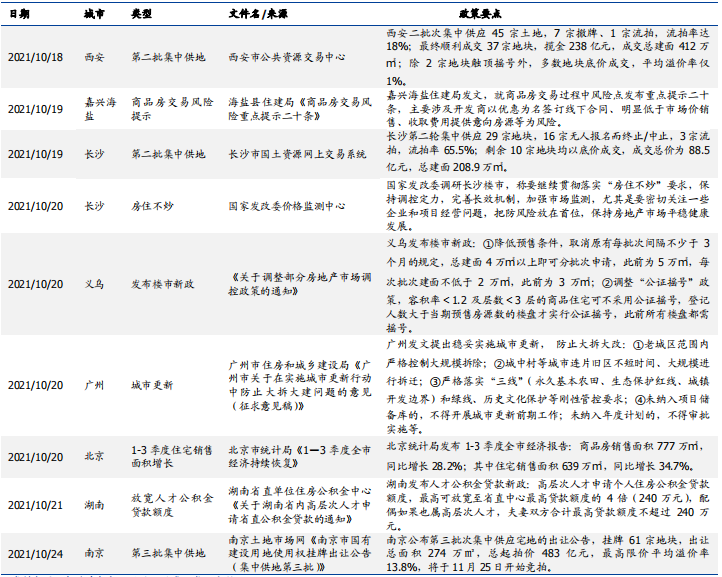Select the 类型 column header
The image size is (722, 577).
tap(142, 16)
